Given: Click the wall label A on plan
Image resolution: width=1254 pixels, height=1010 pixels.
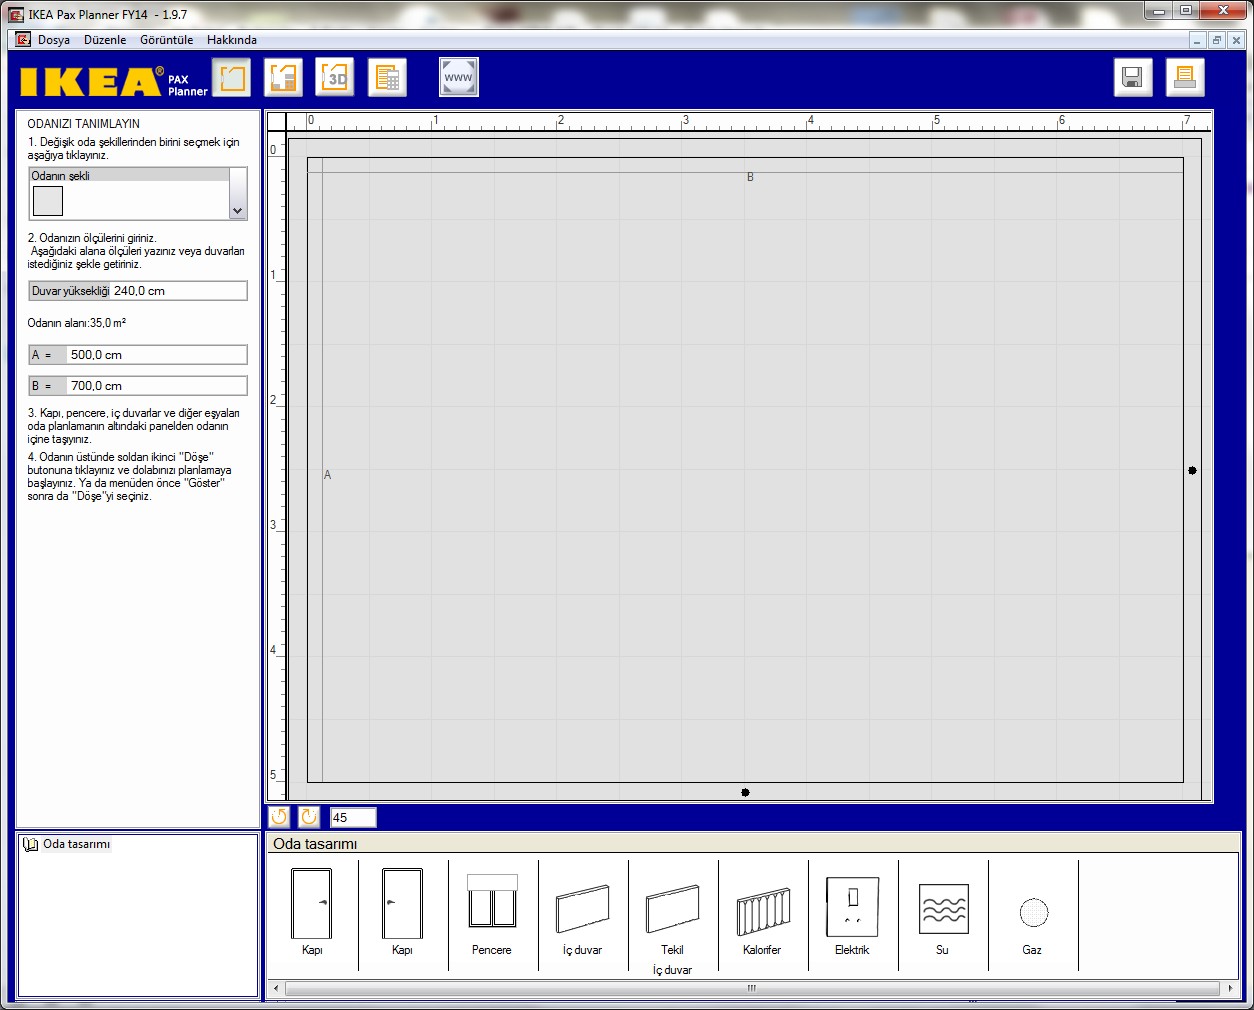Looking at the screenshot, I should pos(327,475).
